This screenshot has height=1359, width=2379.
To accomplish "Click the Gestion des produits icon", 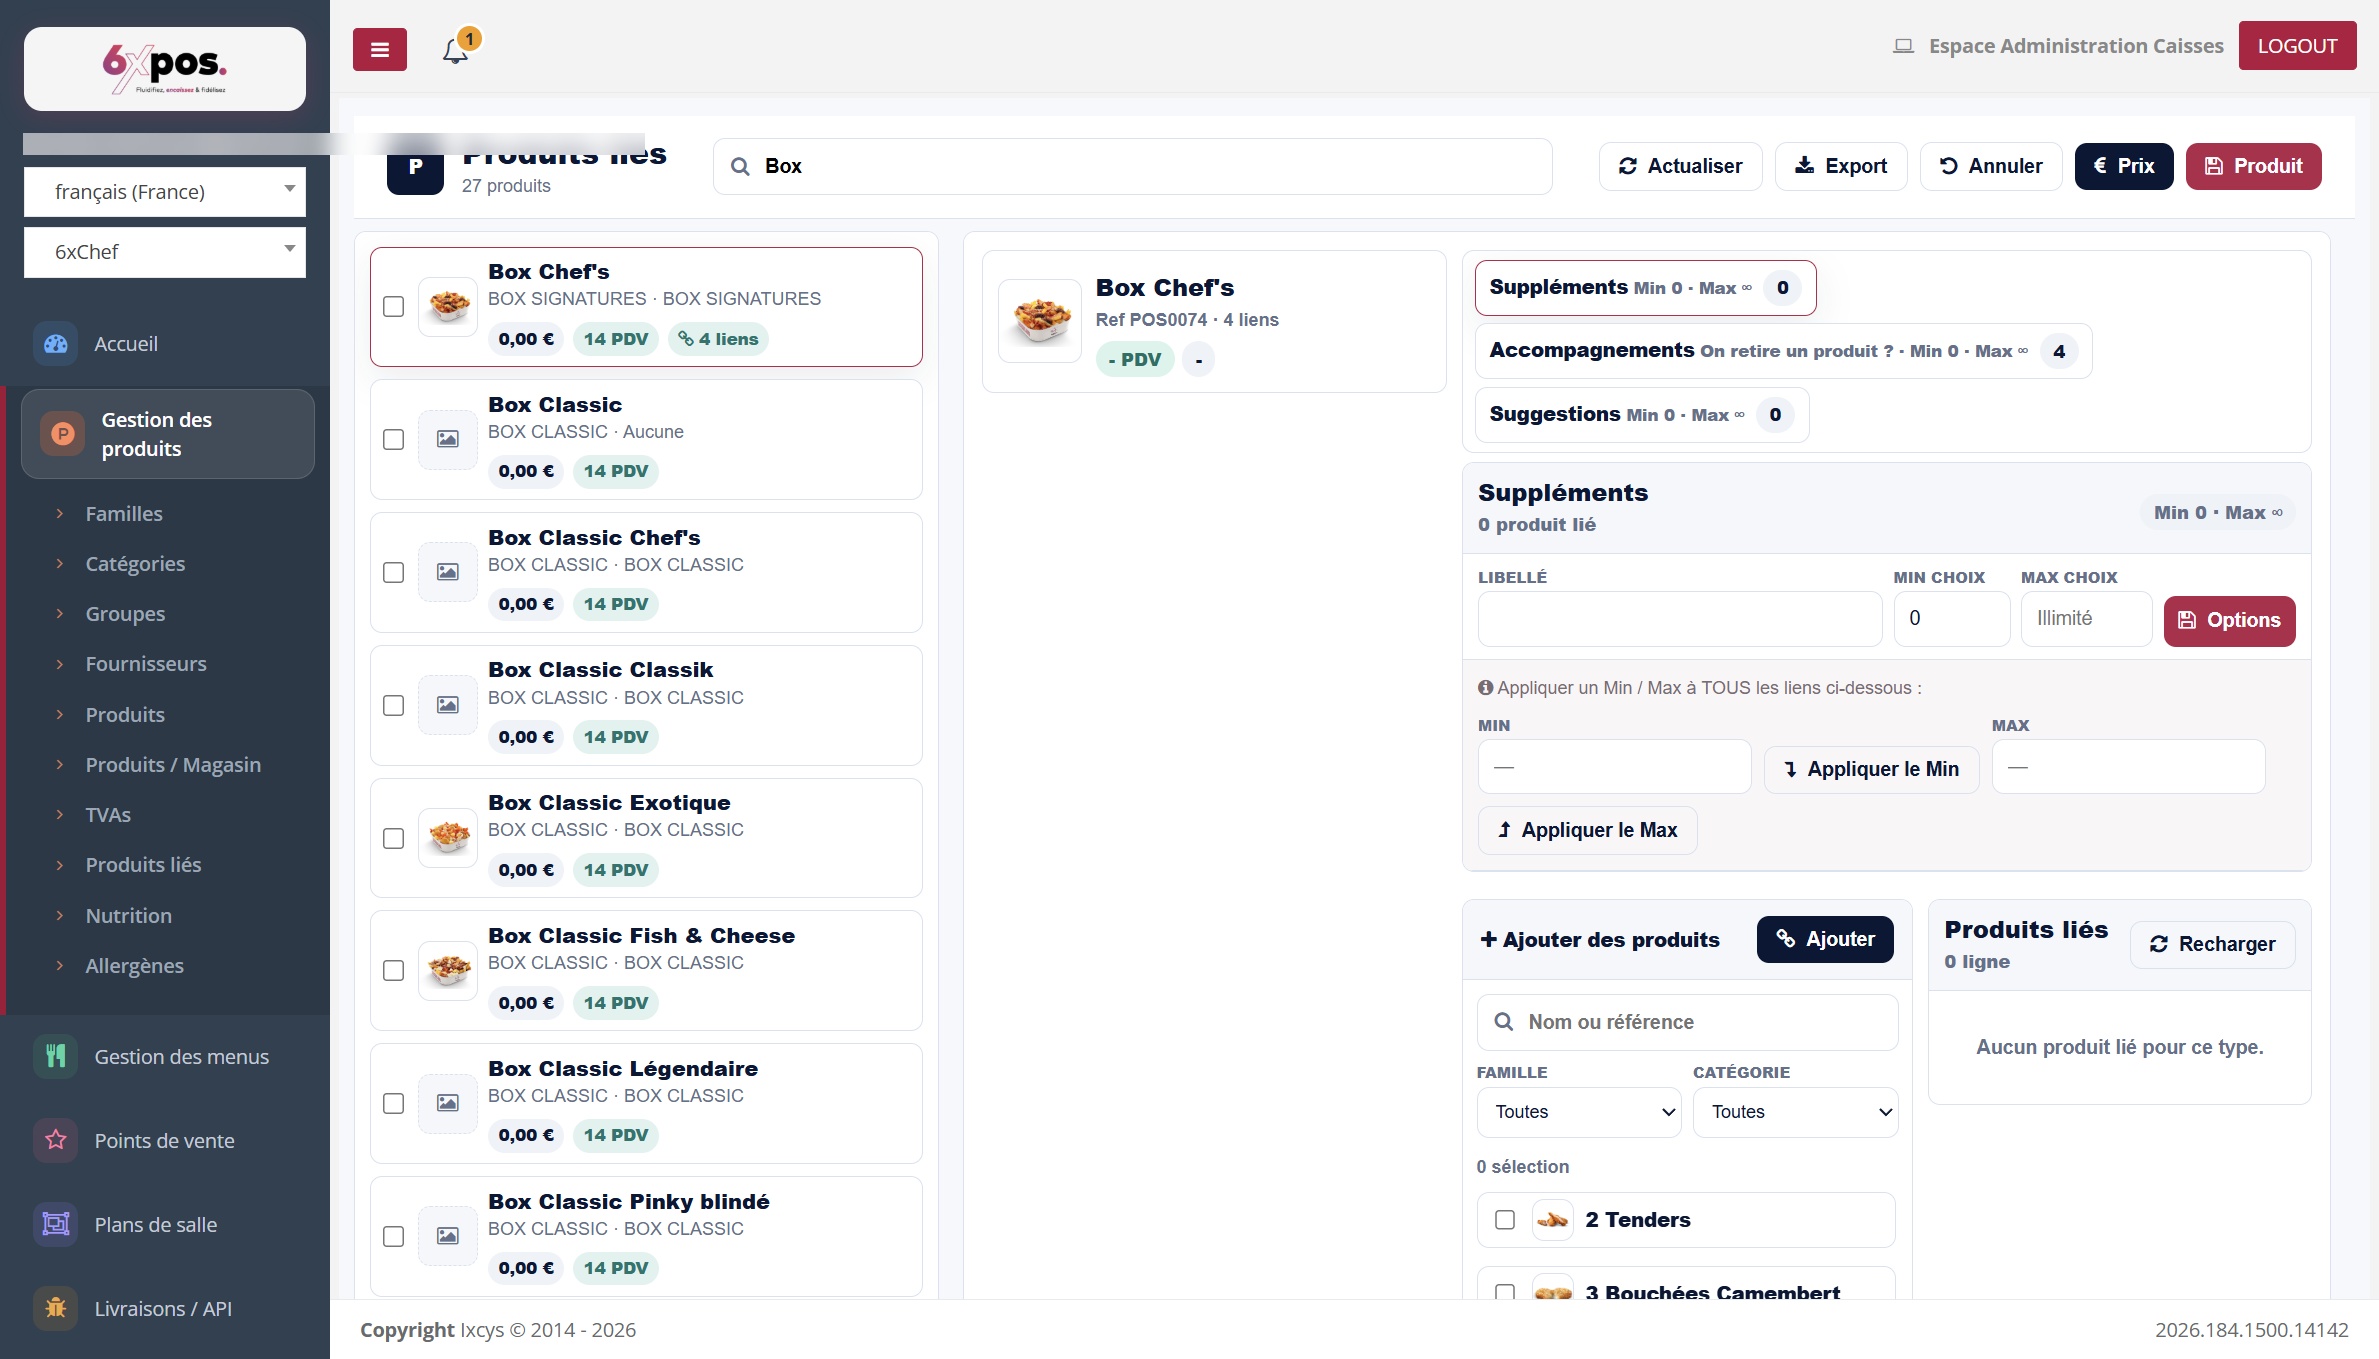I will [x=62, y=434].
